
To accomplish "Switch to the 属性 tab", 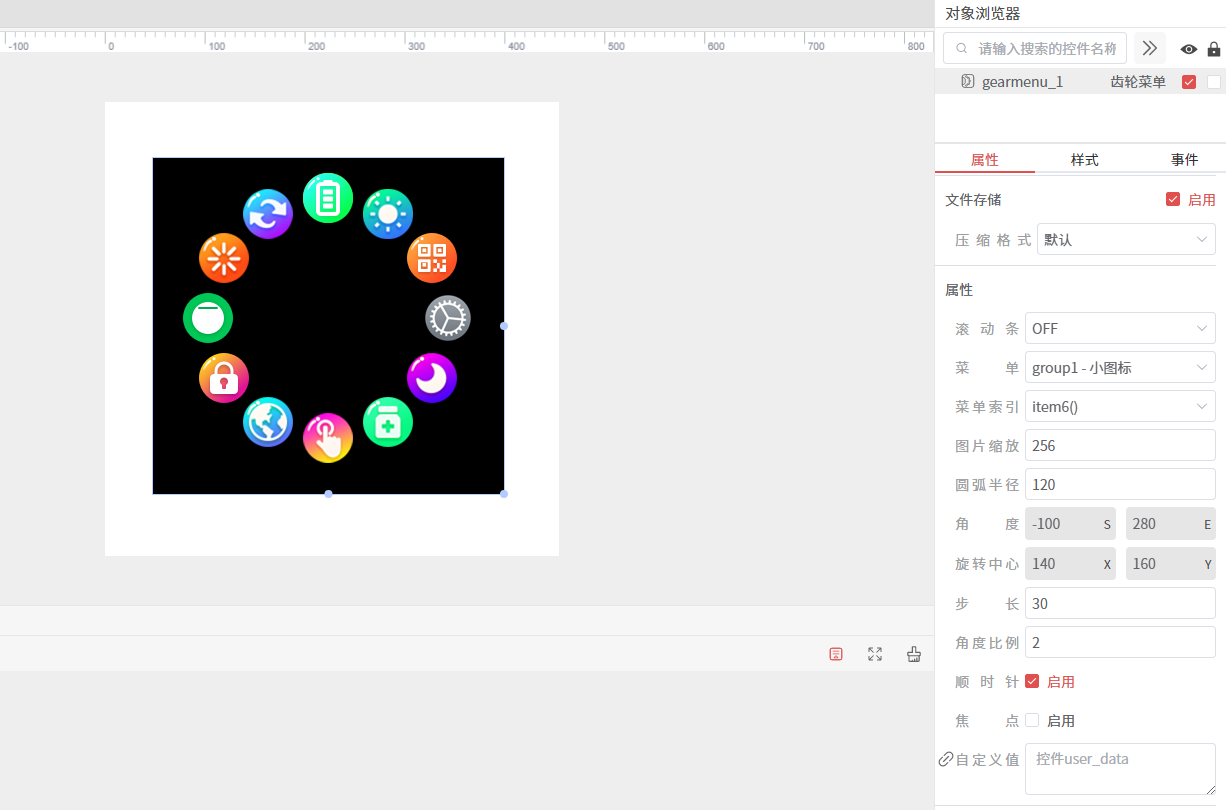I will pyautogui.click(x=985, y=160).
